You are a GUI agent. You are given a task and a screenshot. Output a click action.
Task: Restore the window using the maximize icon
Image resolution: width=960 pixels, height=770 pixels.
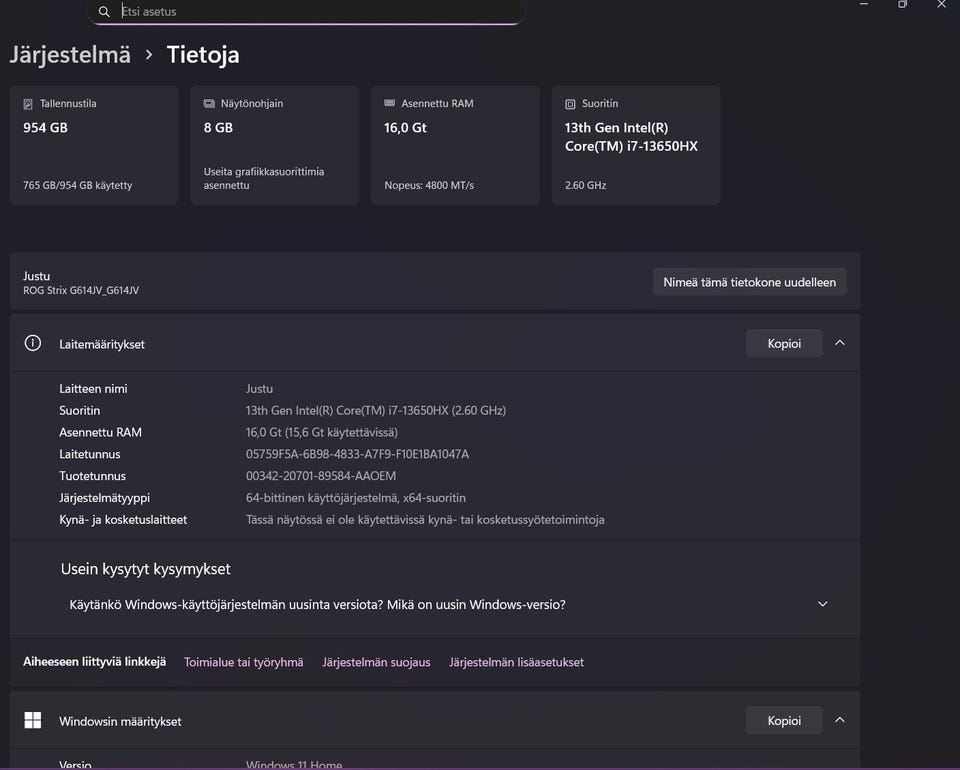coord(902,5)
